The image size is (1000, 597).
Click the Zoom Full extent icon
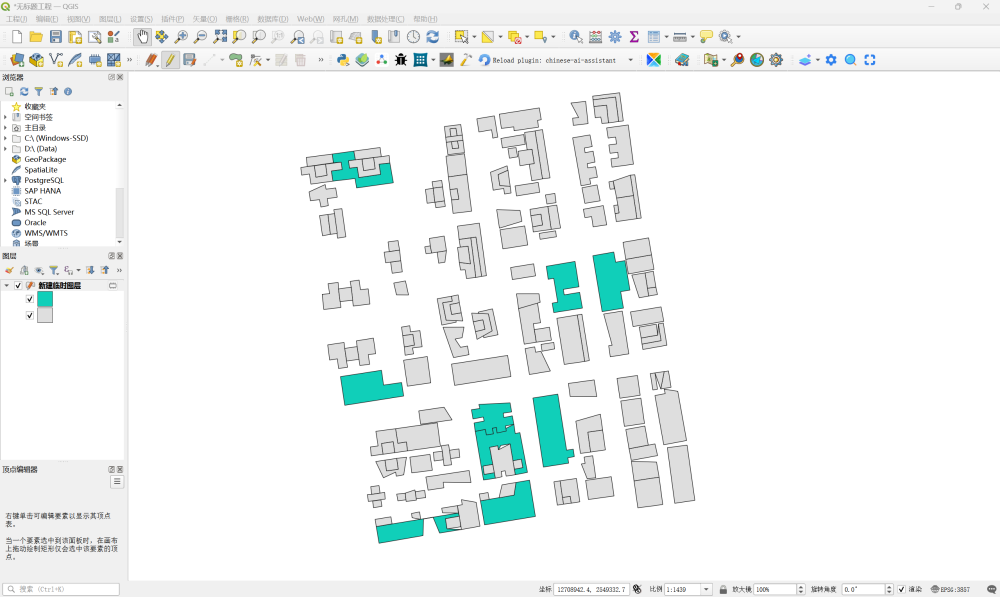[219, 37]
